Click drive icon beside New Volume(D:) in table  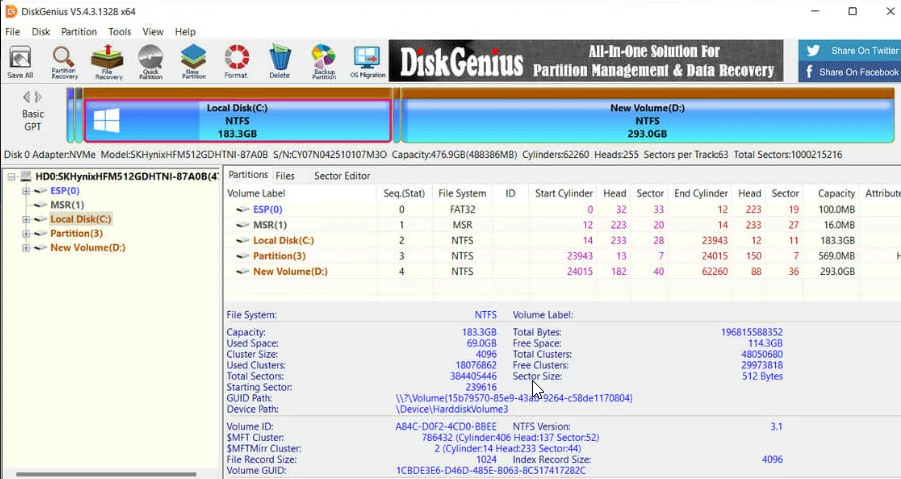[243, 272]
